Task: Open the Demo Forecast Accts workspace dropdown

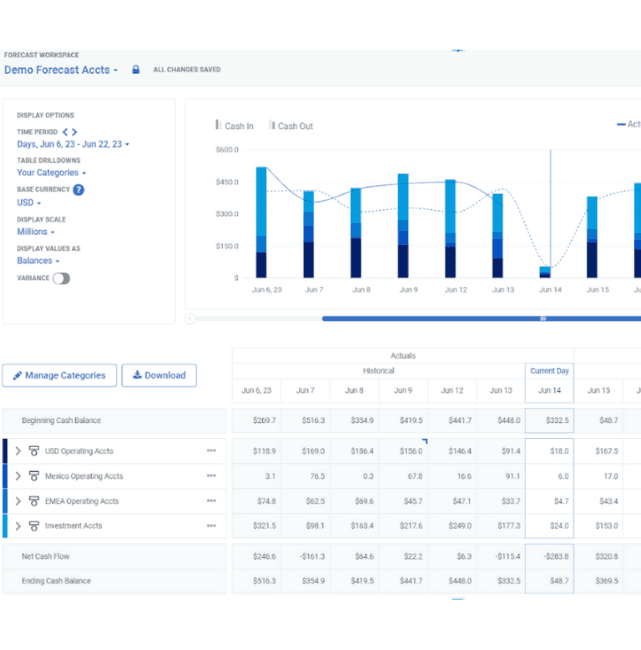Action: (x=61, y=70)
